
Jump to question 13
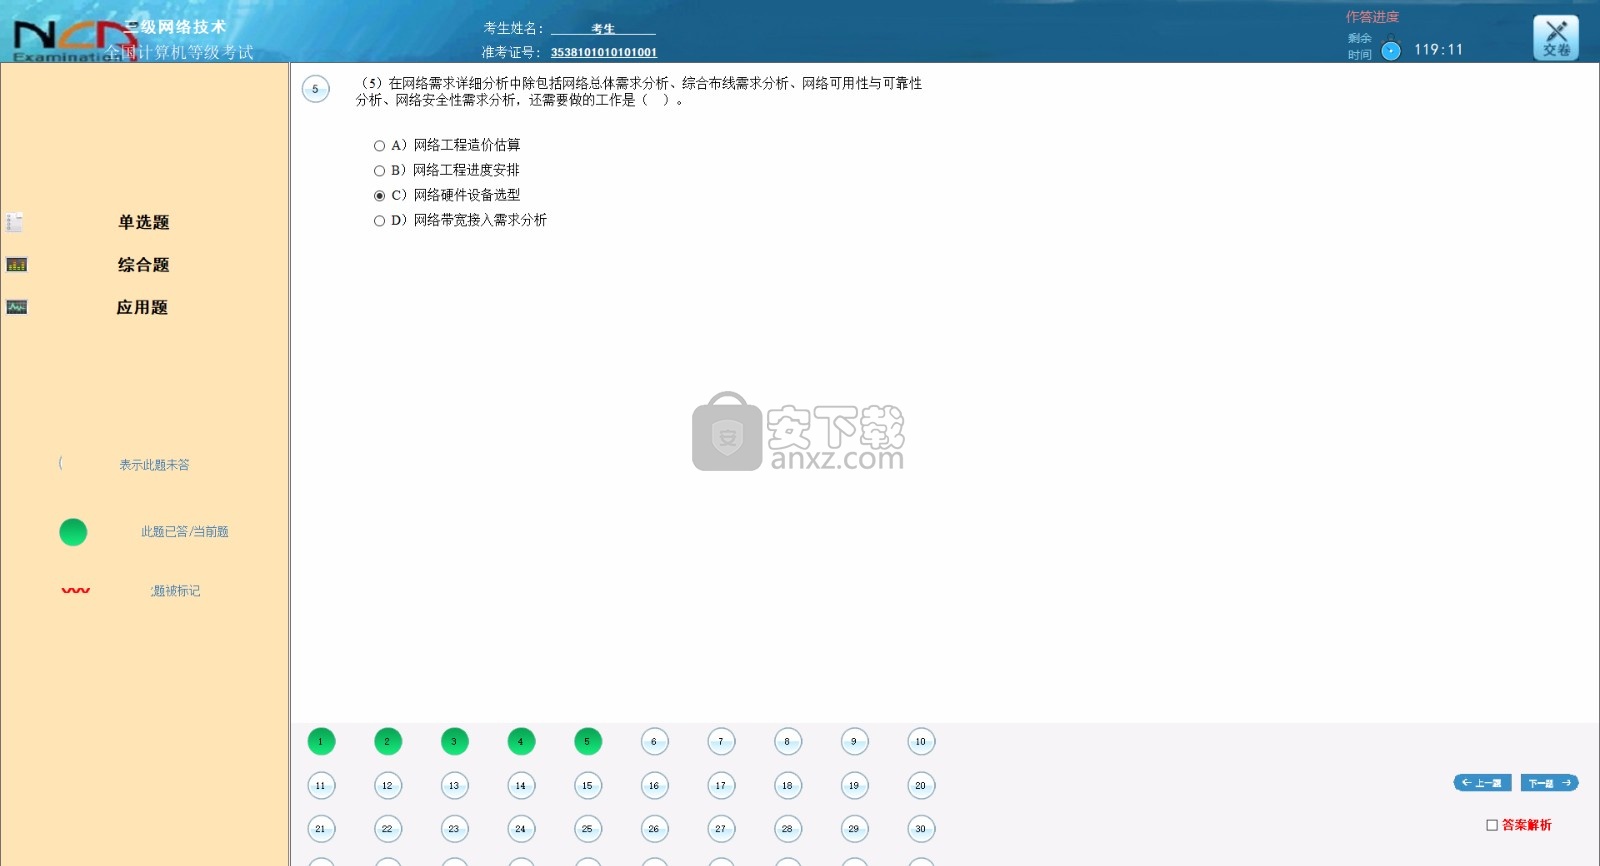coord(455,785)
